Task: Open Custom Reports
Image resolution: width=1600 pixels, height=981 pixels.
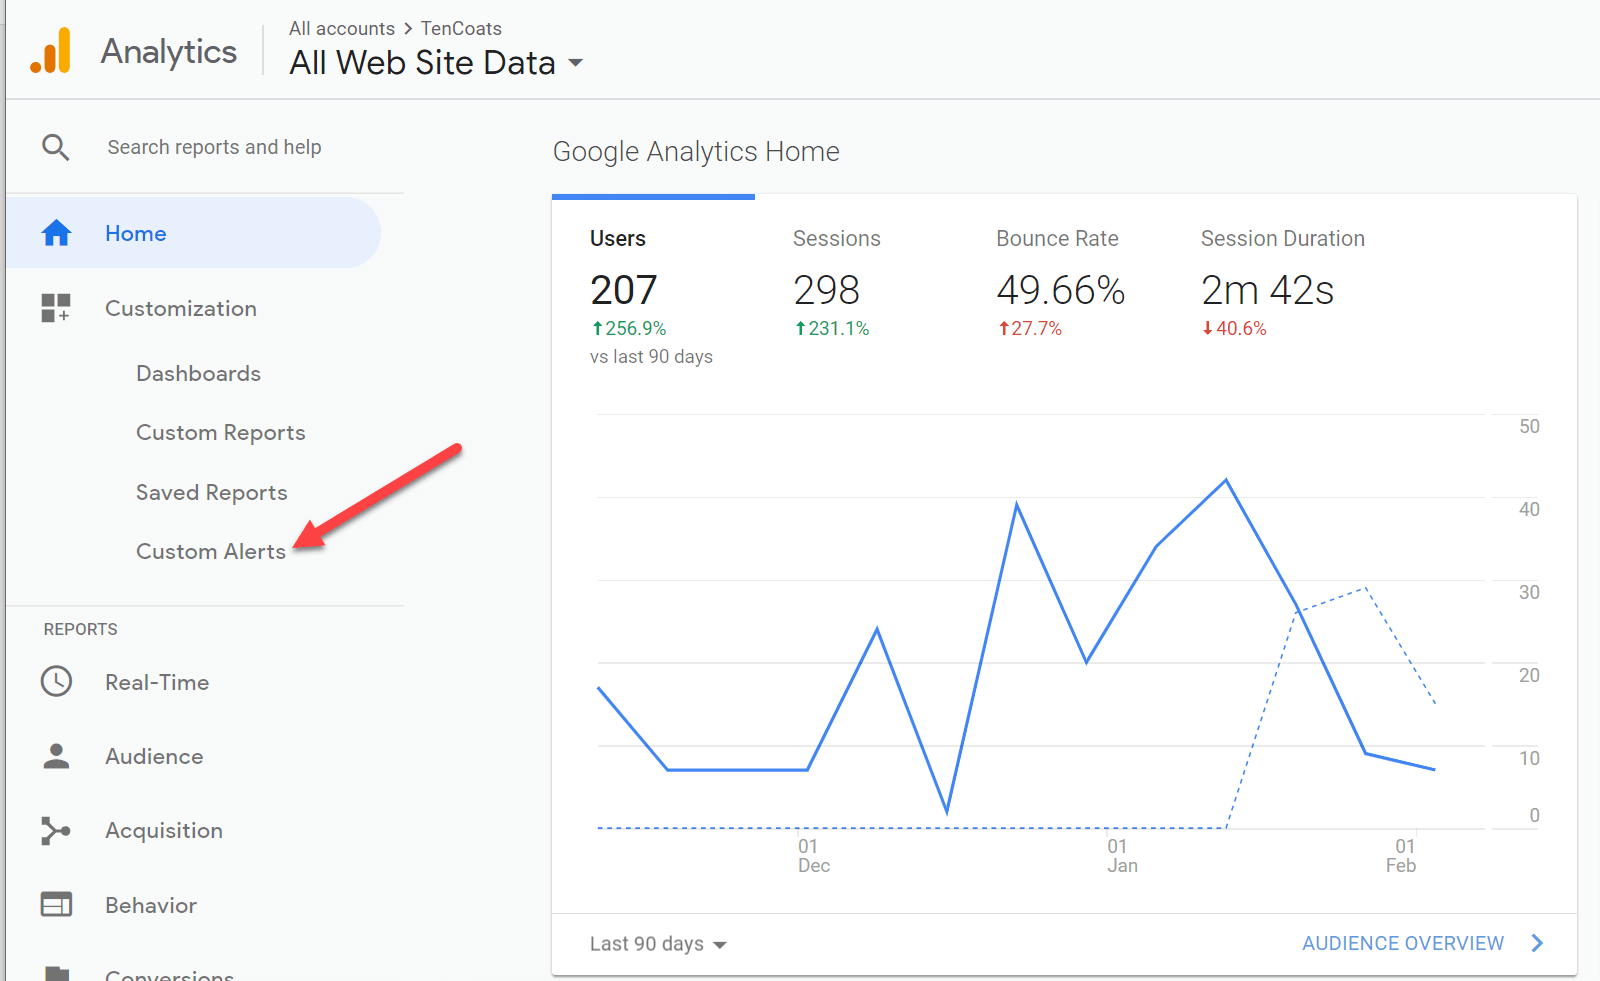Action: (220, 432)
